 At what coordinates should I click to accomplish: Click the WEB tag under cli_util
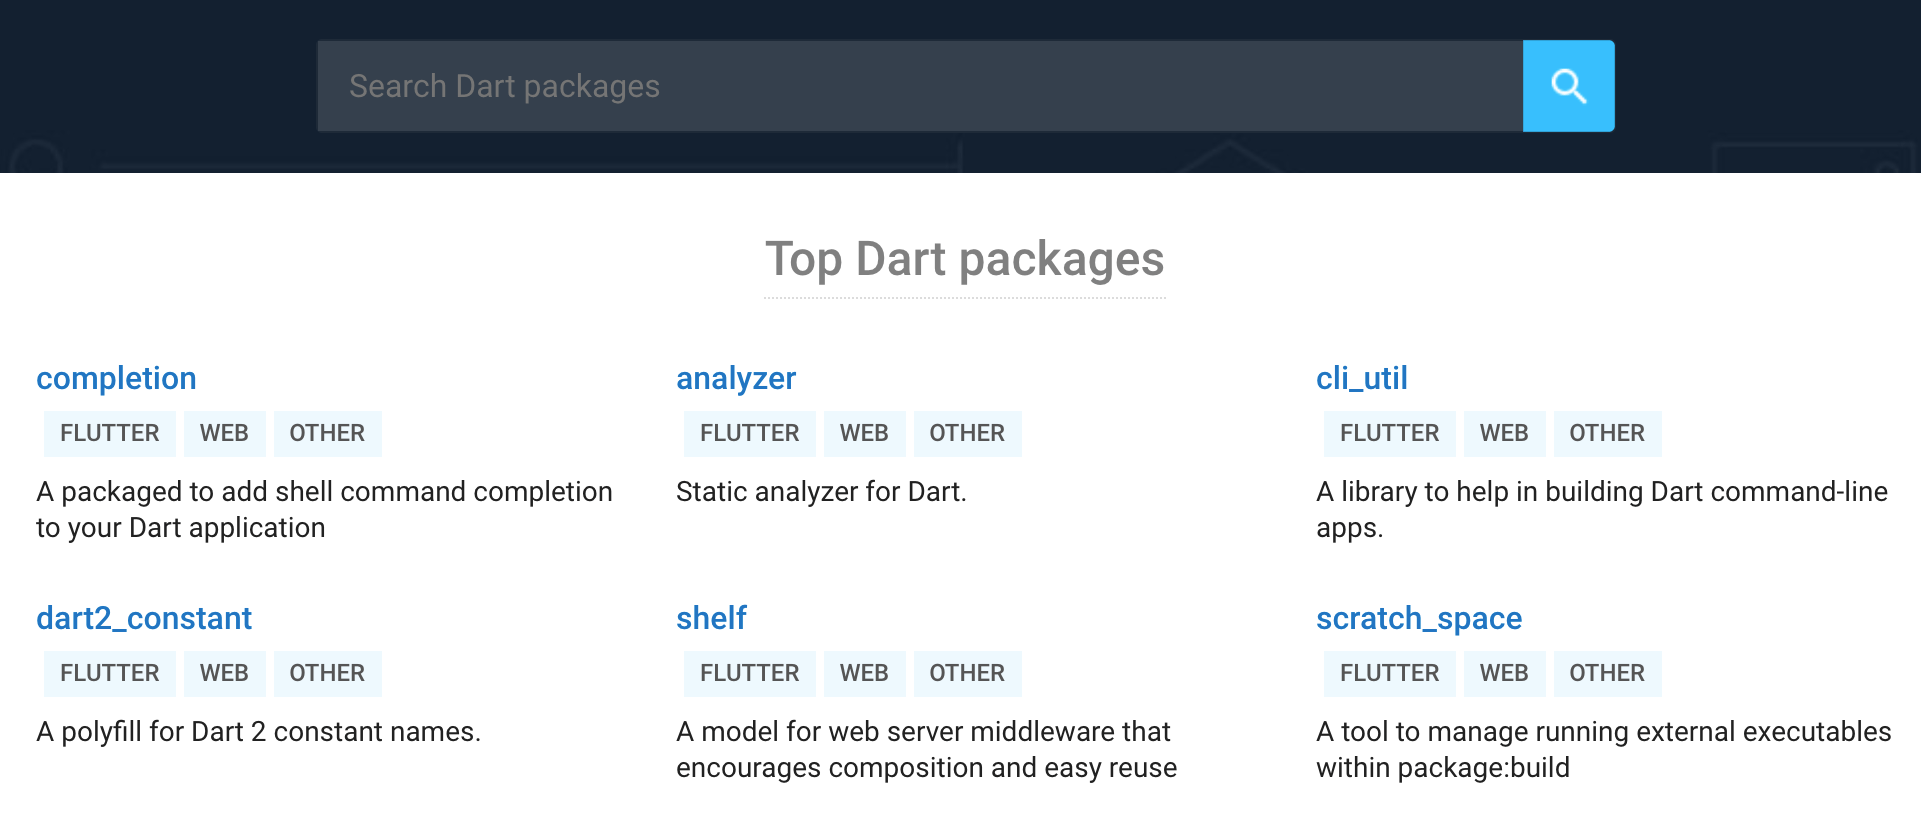pos(1504,433)
